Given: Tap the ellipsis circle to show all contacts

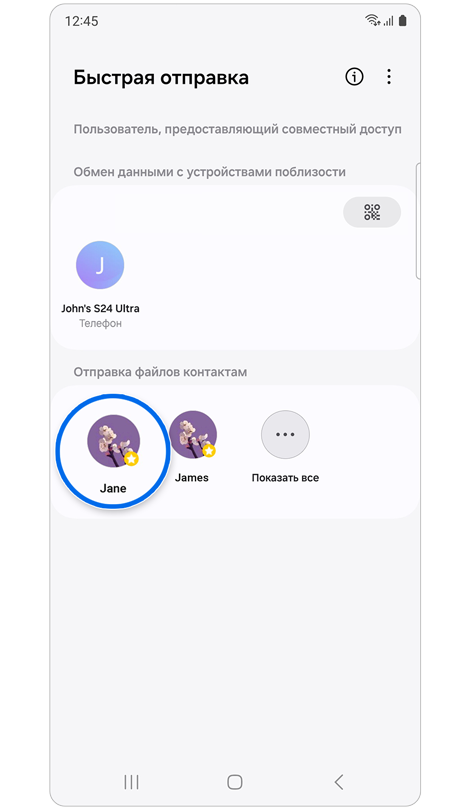Looking at the screenshot, I should 285,434.
